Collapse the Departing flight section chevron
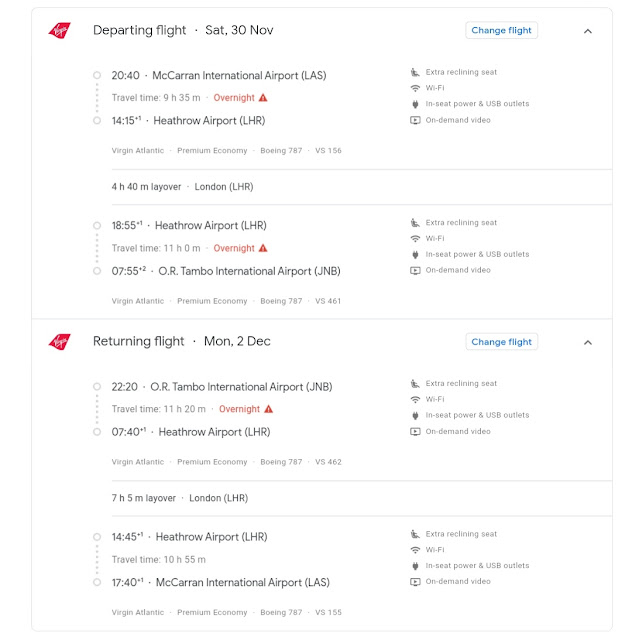The height and width of the screenshot is (640, 632). pos(586,30)
